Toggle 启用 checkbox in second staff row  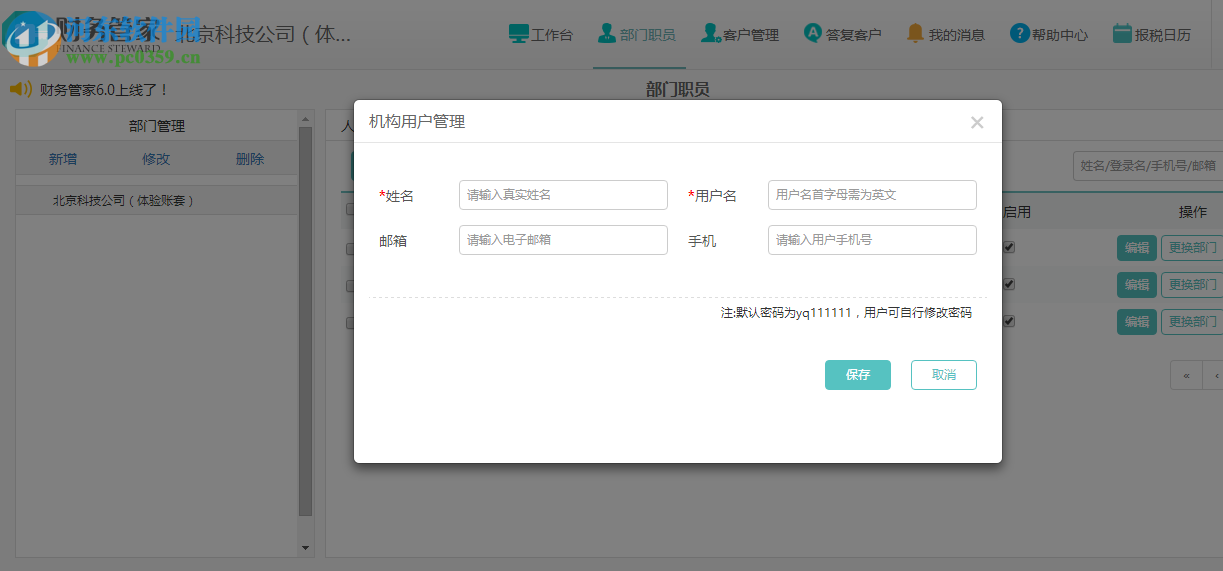tap(1009, 285)
